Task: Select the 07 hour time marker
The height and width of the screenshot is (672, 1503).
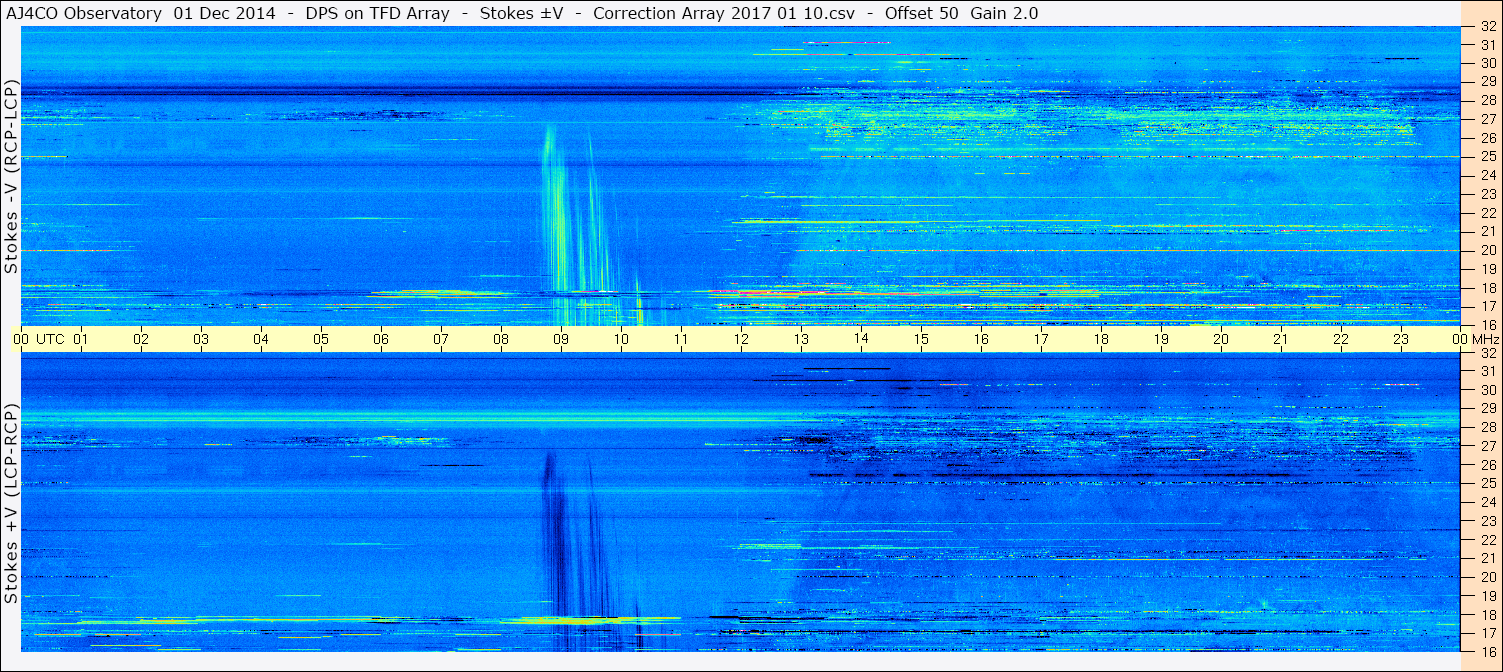Action: [x=441, y=340]
